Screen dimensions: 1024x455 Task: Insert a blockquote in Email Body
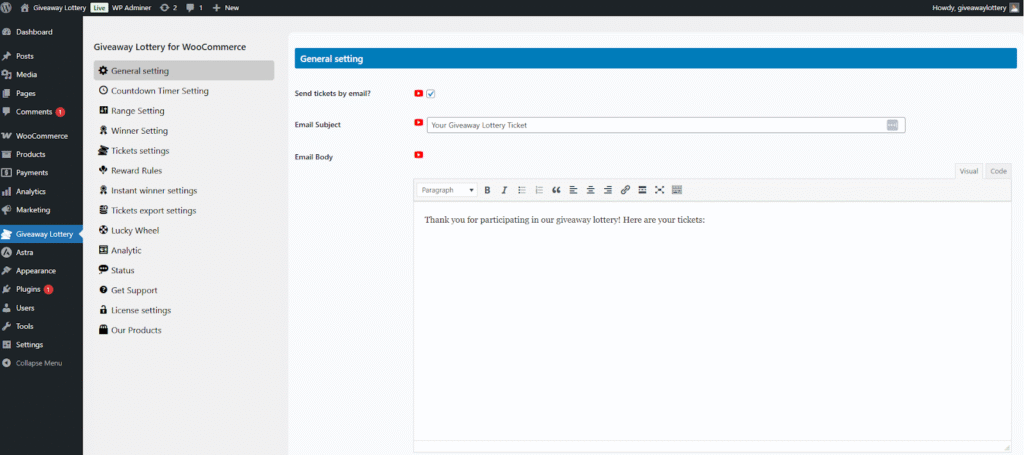pos(556,190)
